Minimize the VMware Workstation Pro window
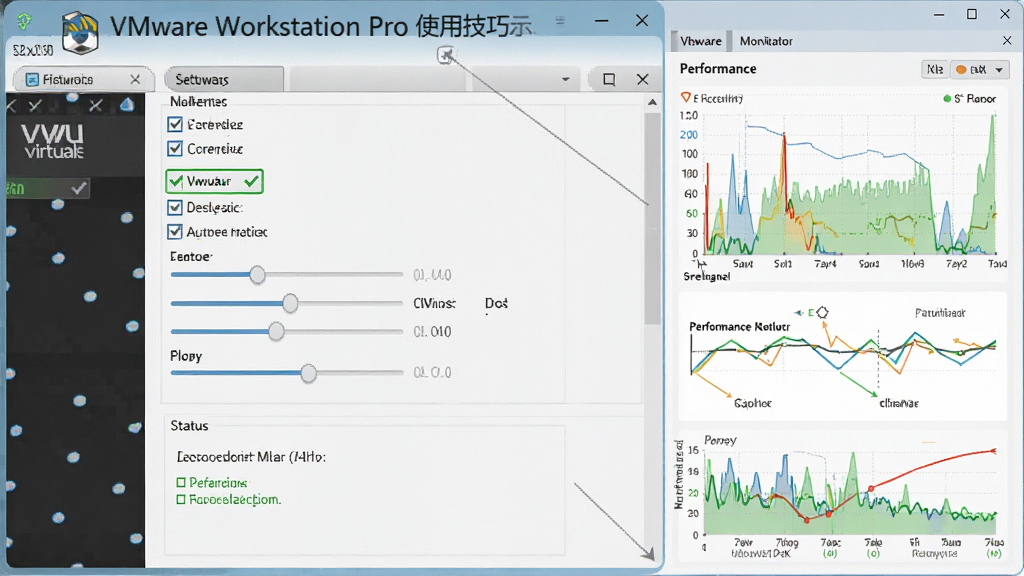Screen dimensions: 1024x576 tap(602, 21)
